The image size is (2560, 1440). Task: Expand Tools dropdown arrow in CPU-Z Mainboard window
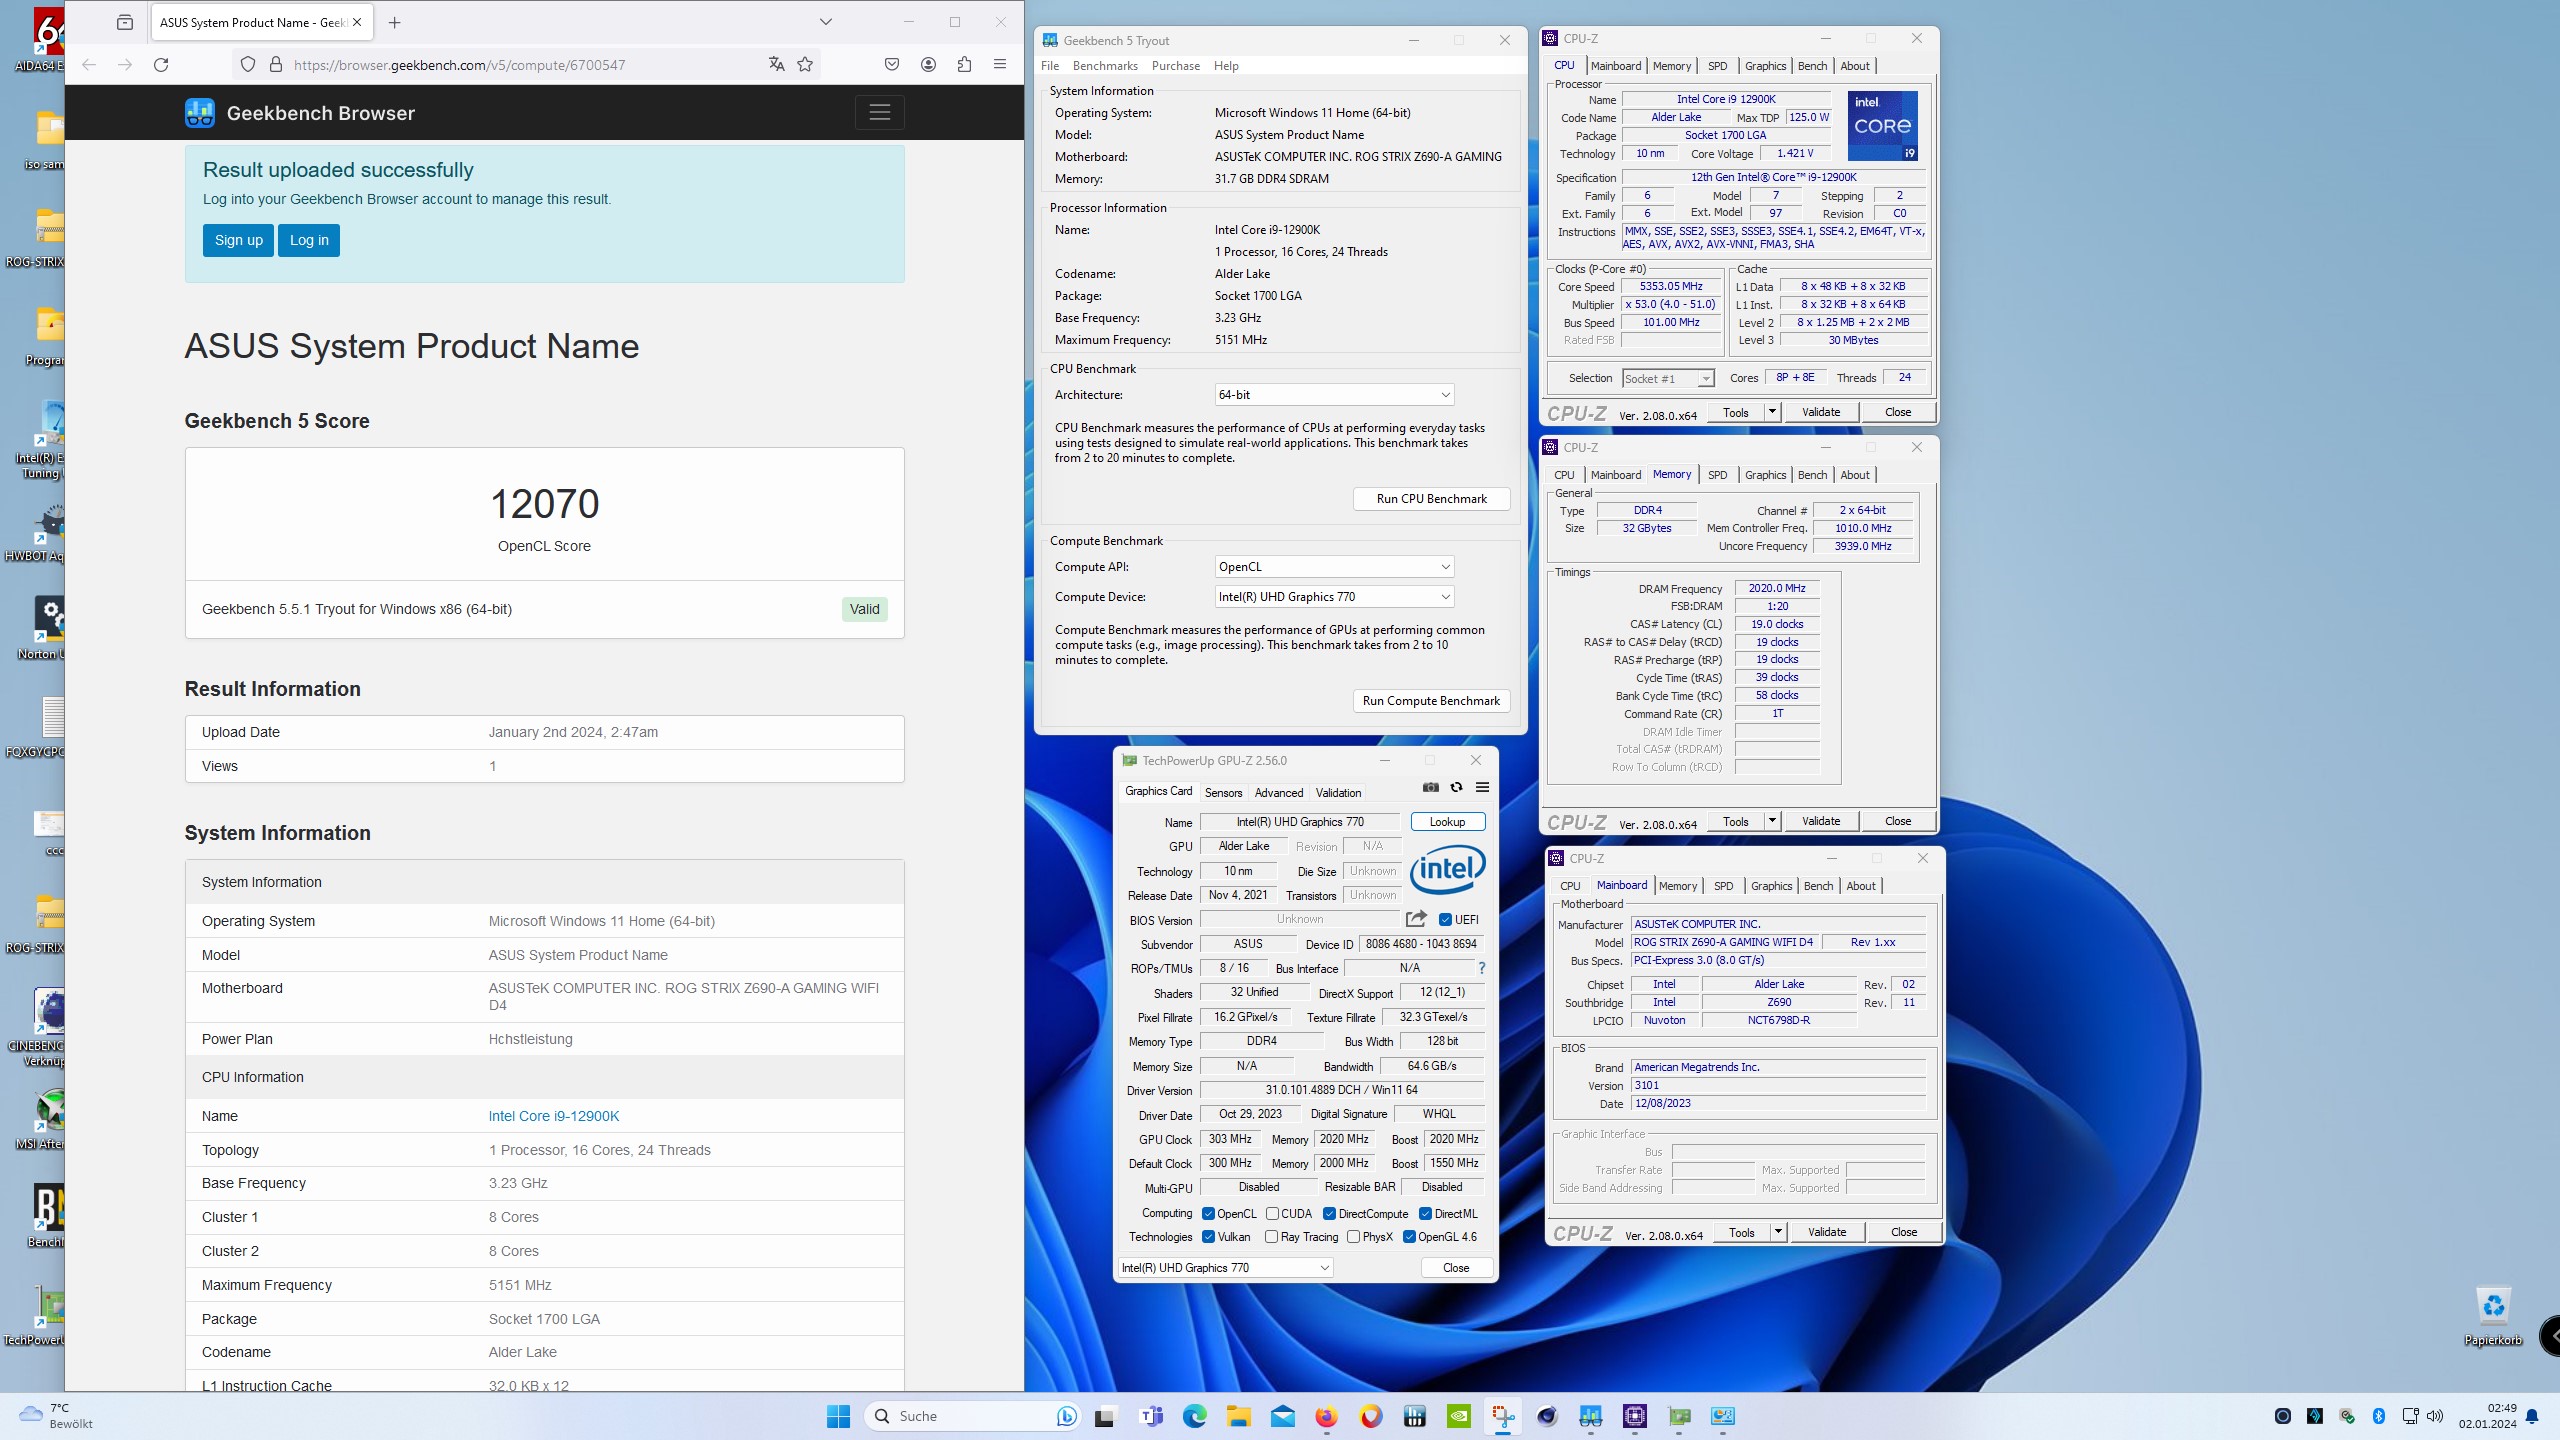tap(1778, 1231)
